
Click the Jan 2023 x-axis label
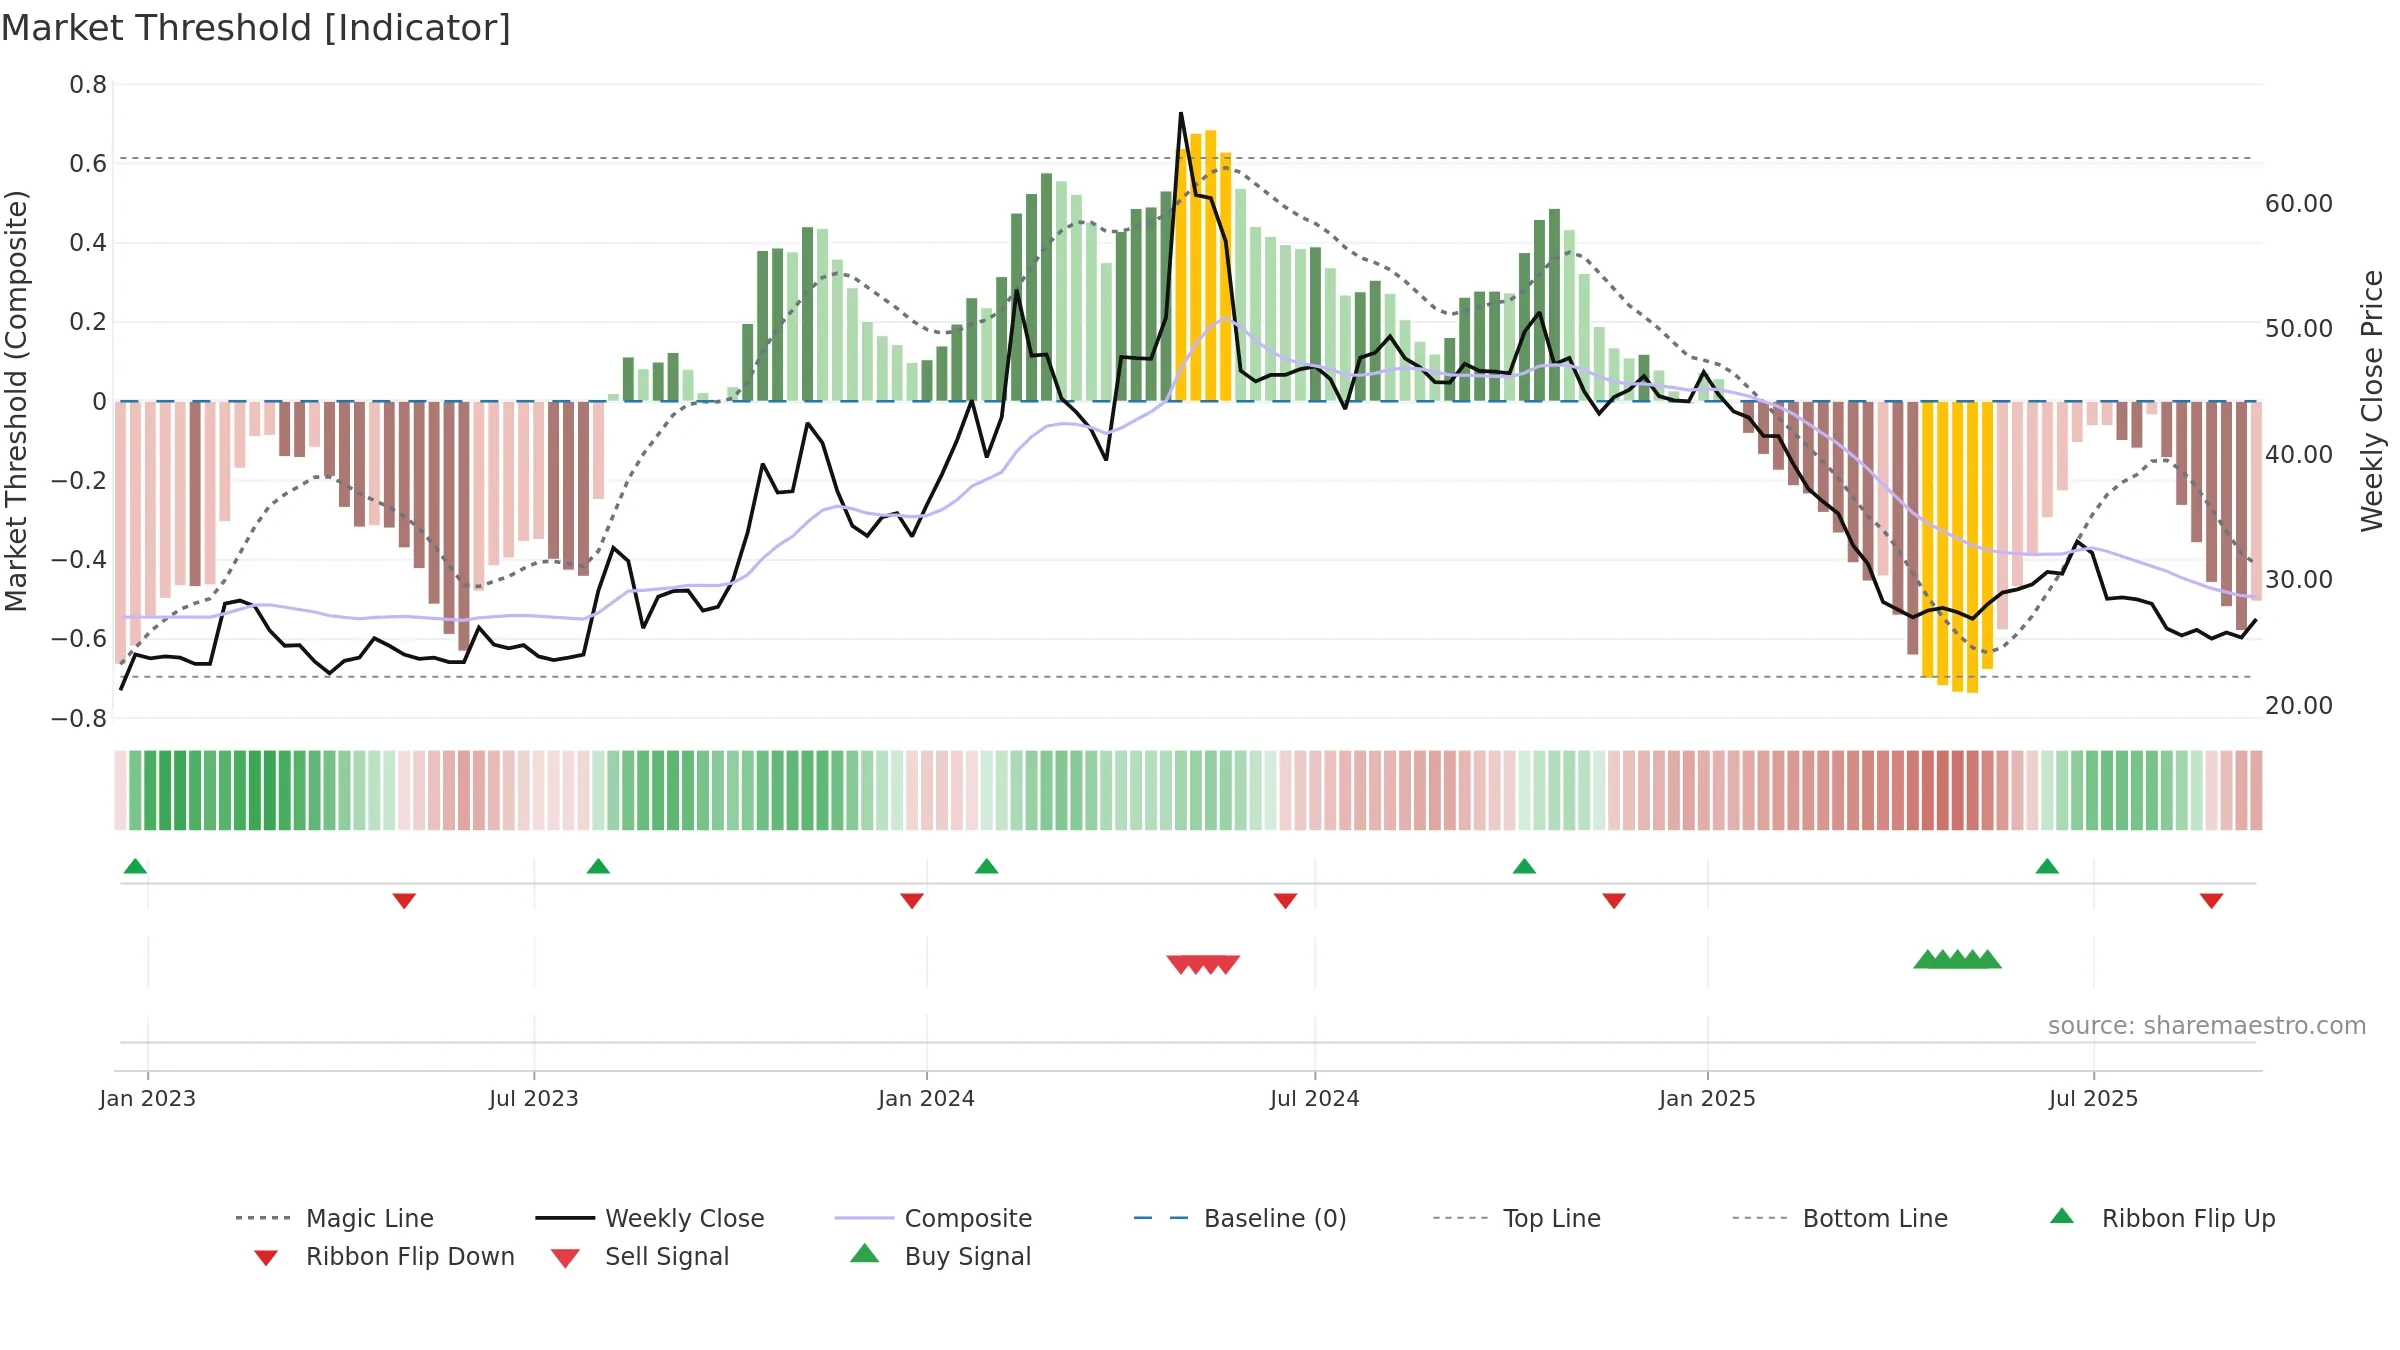[x=148, y=1098]
